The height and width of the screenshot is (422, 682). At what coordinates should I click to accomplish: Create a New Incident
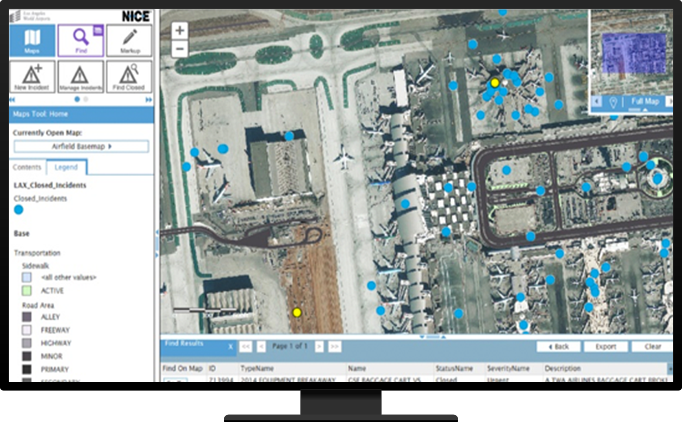tap(33, 77)
